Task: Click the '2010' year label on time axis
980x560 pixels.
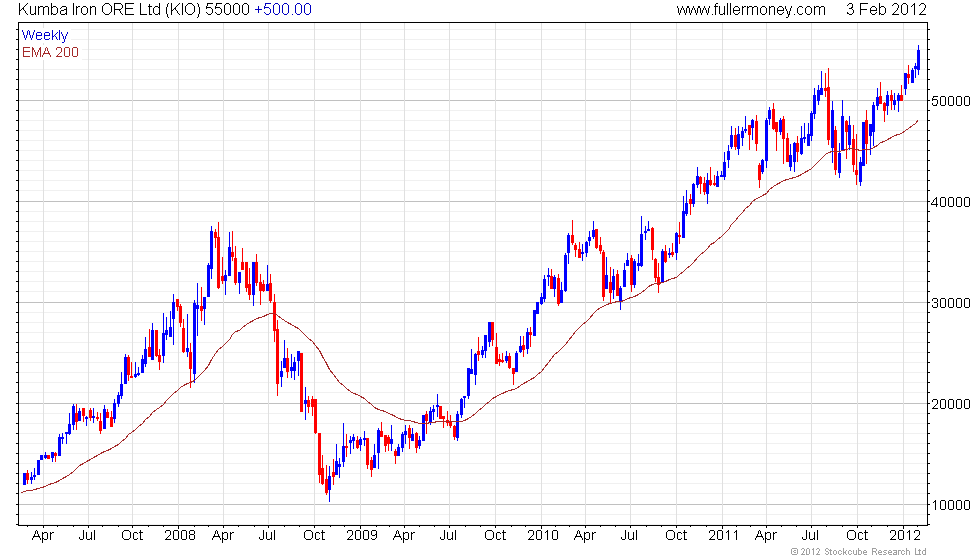Action: click(x=542, y=536)
